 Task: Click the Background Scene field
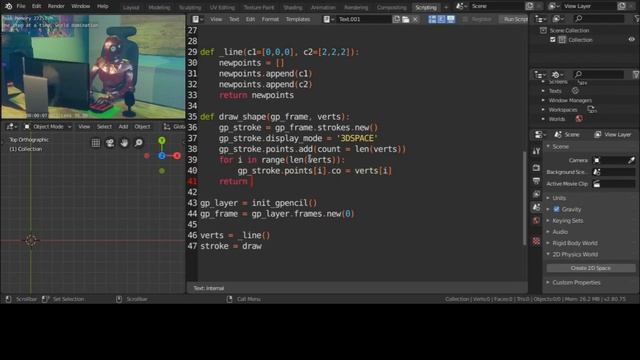[x=614, y=172]
